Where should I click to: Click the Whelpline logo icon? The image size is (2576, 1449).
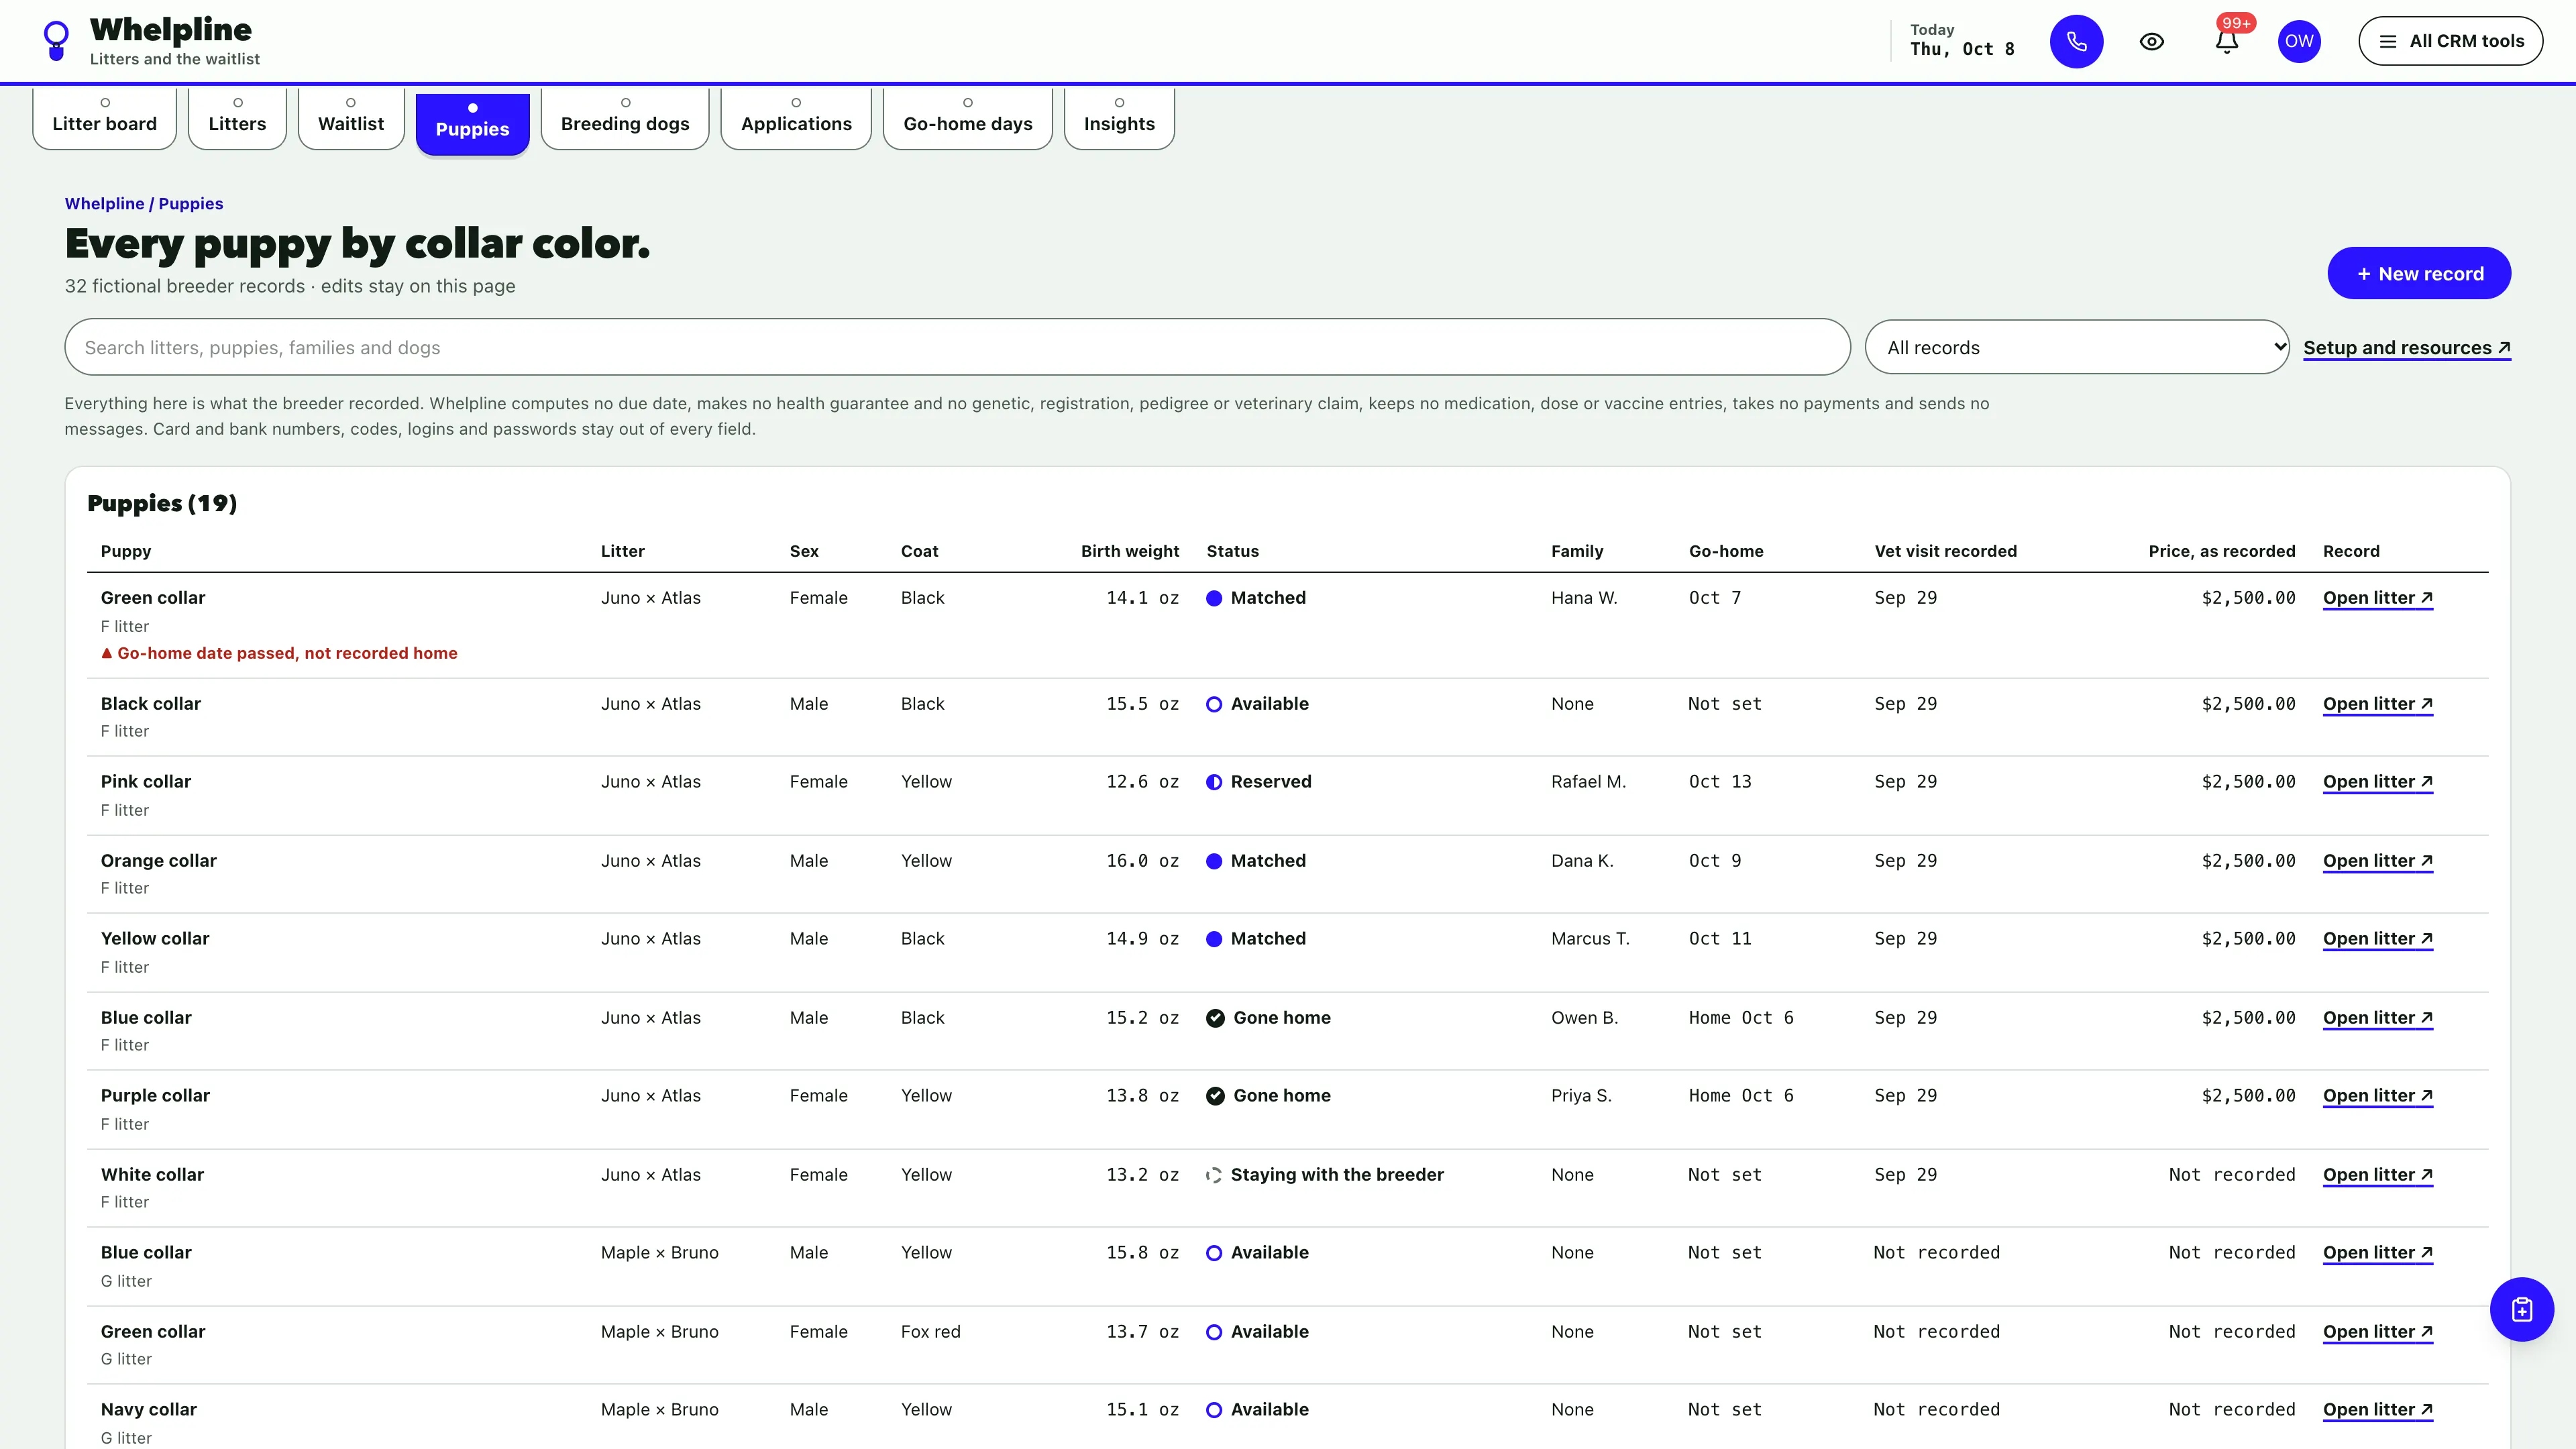pyautogui.click(x=57, y=41)
